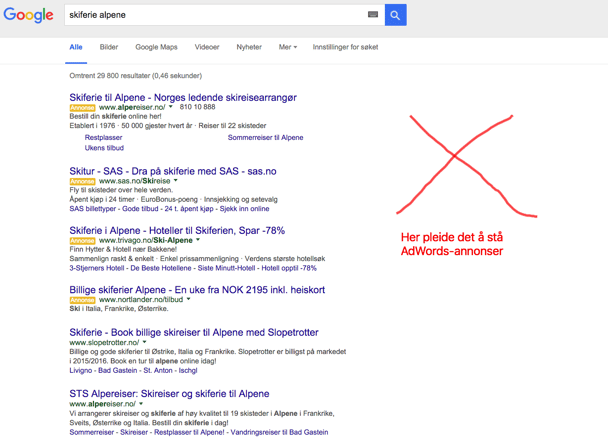
Task: Open 'Billige skiferier Alpene - En uke fra NOK 2195' ad
Action: (197, 290)
